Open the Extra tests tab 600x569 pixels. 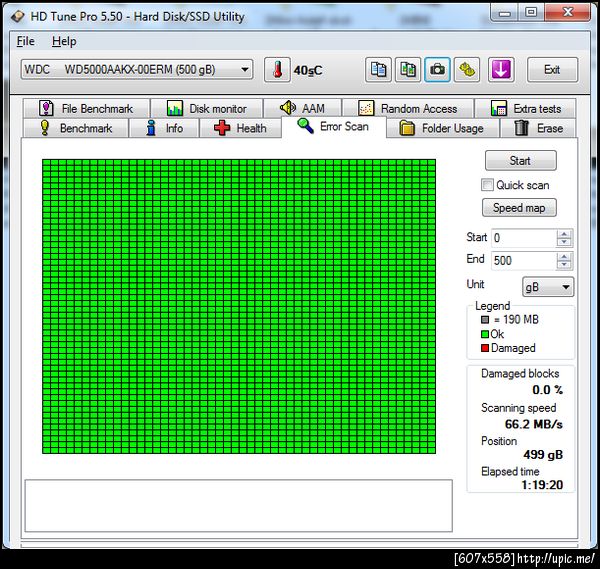pos(525,108)
